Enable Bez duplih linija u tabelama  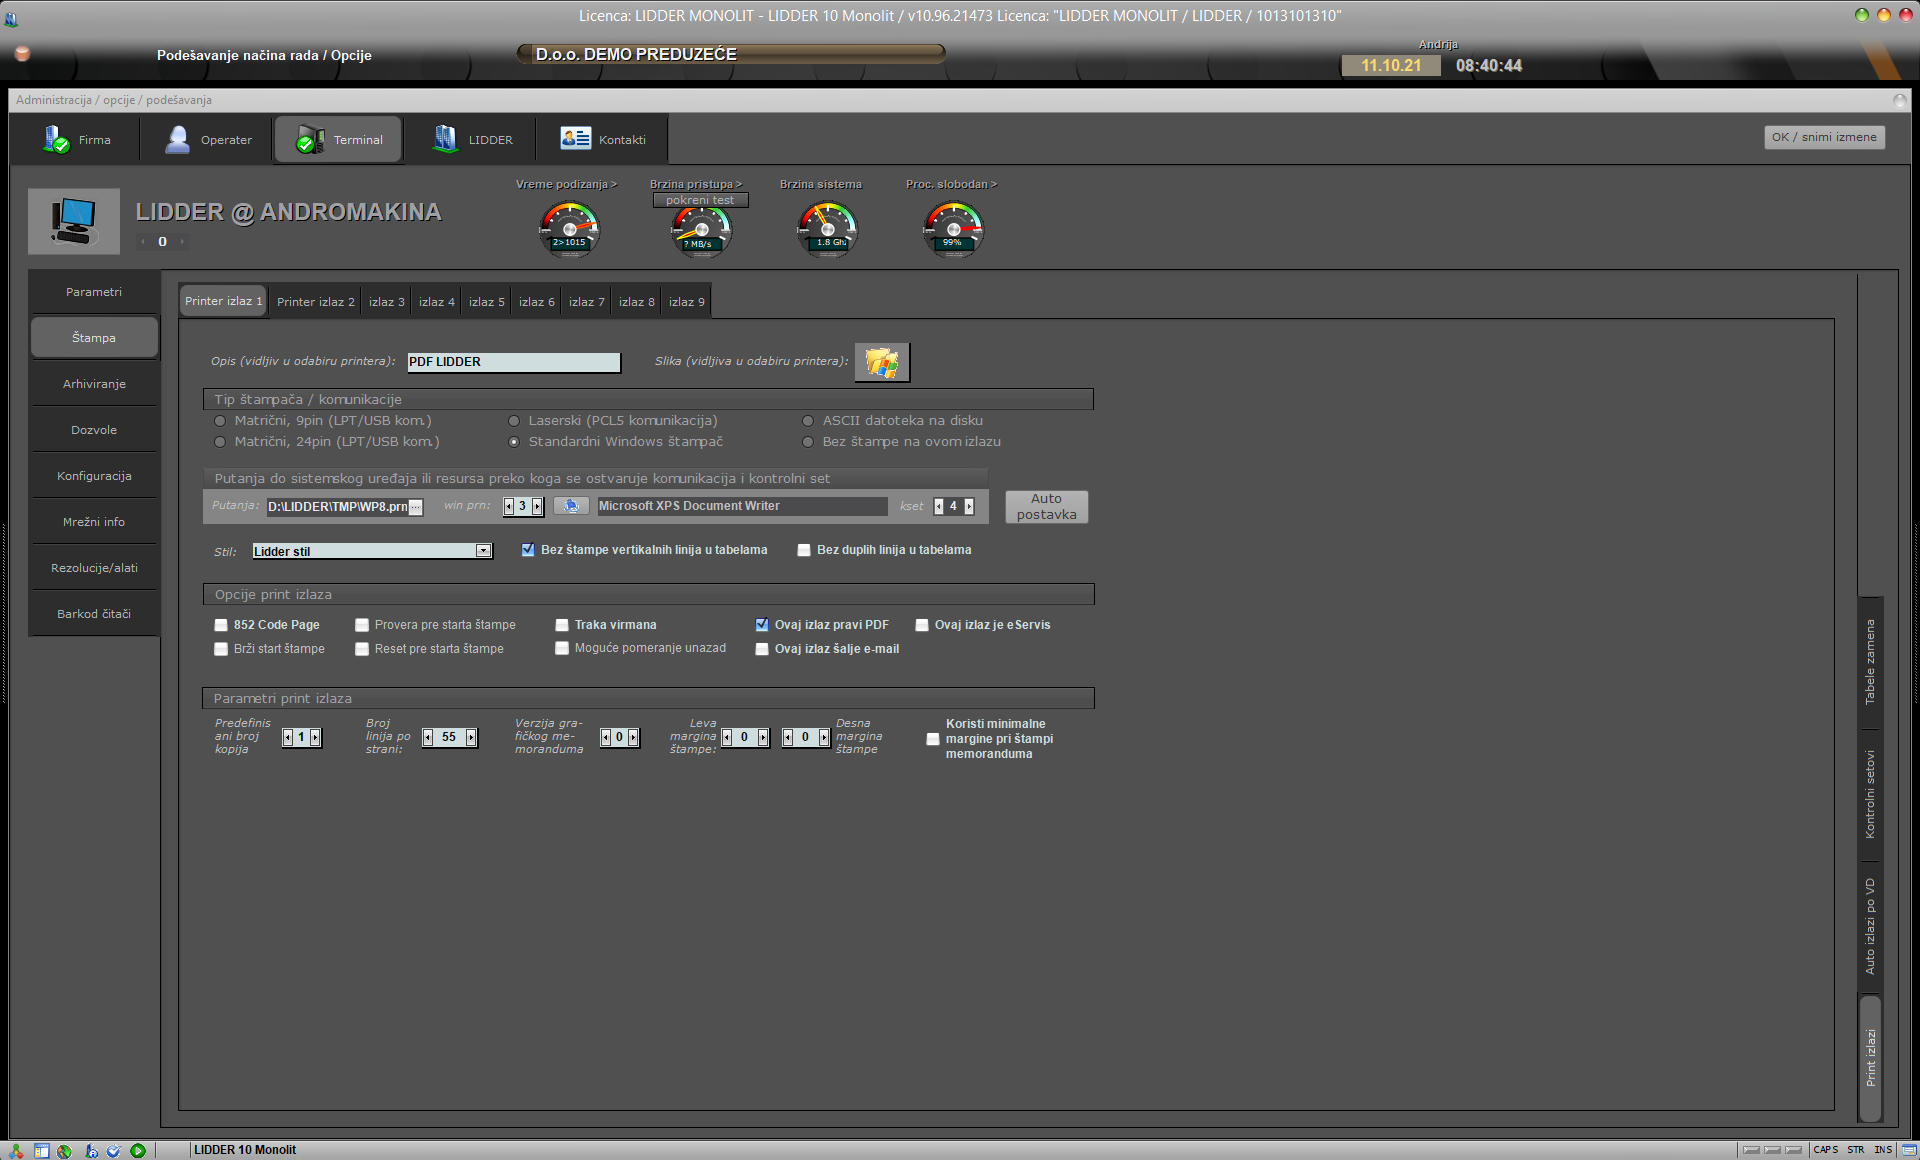click(804, 550)
